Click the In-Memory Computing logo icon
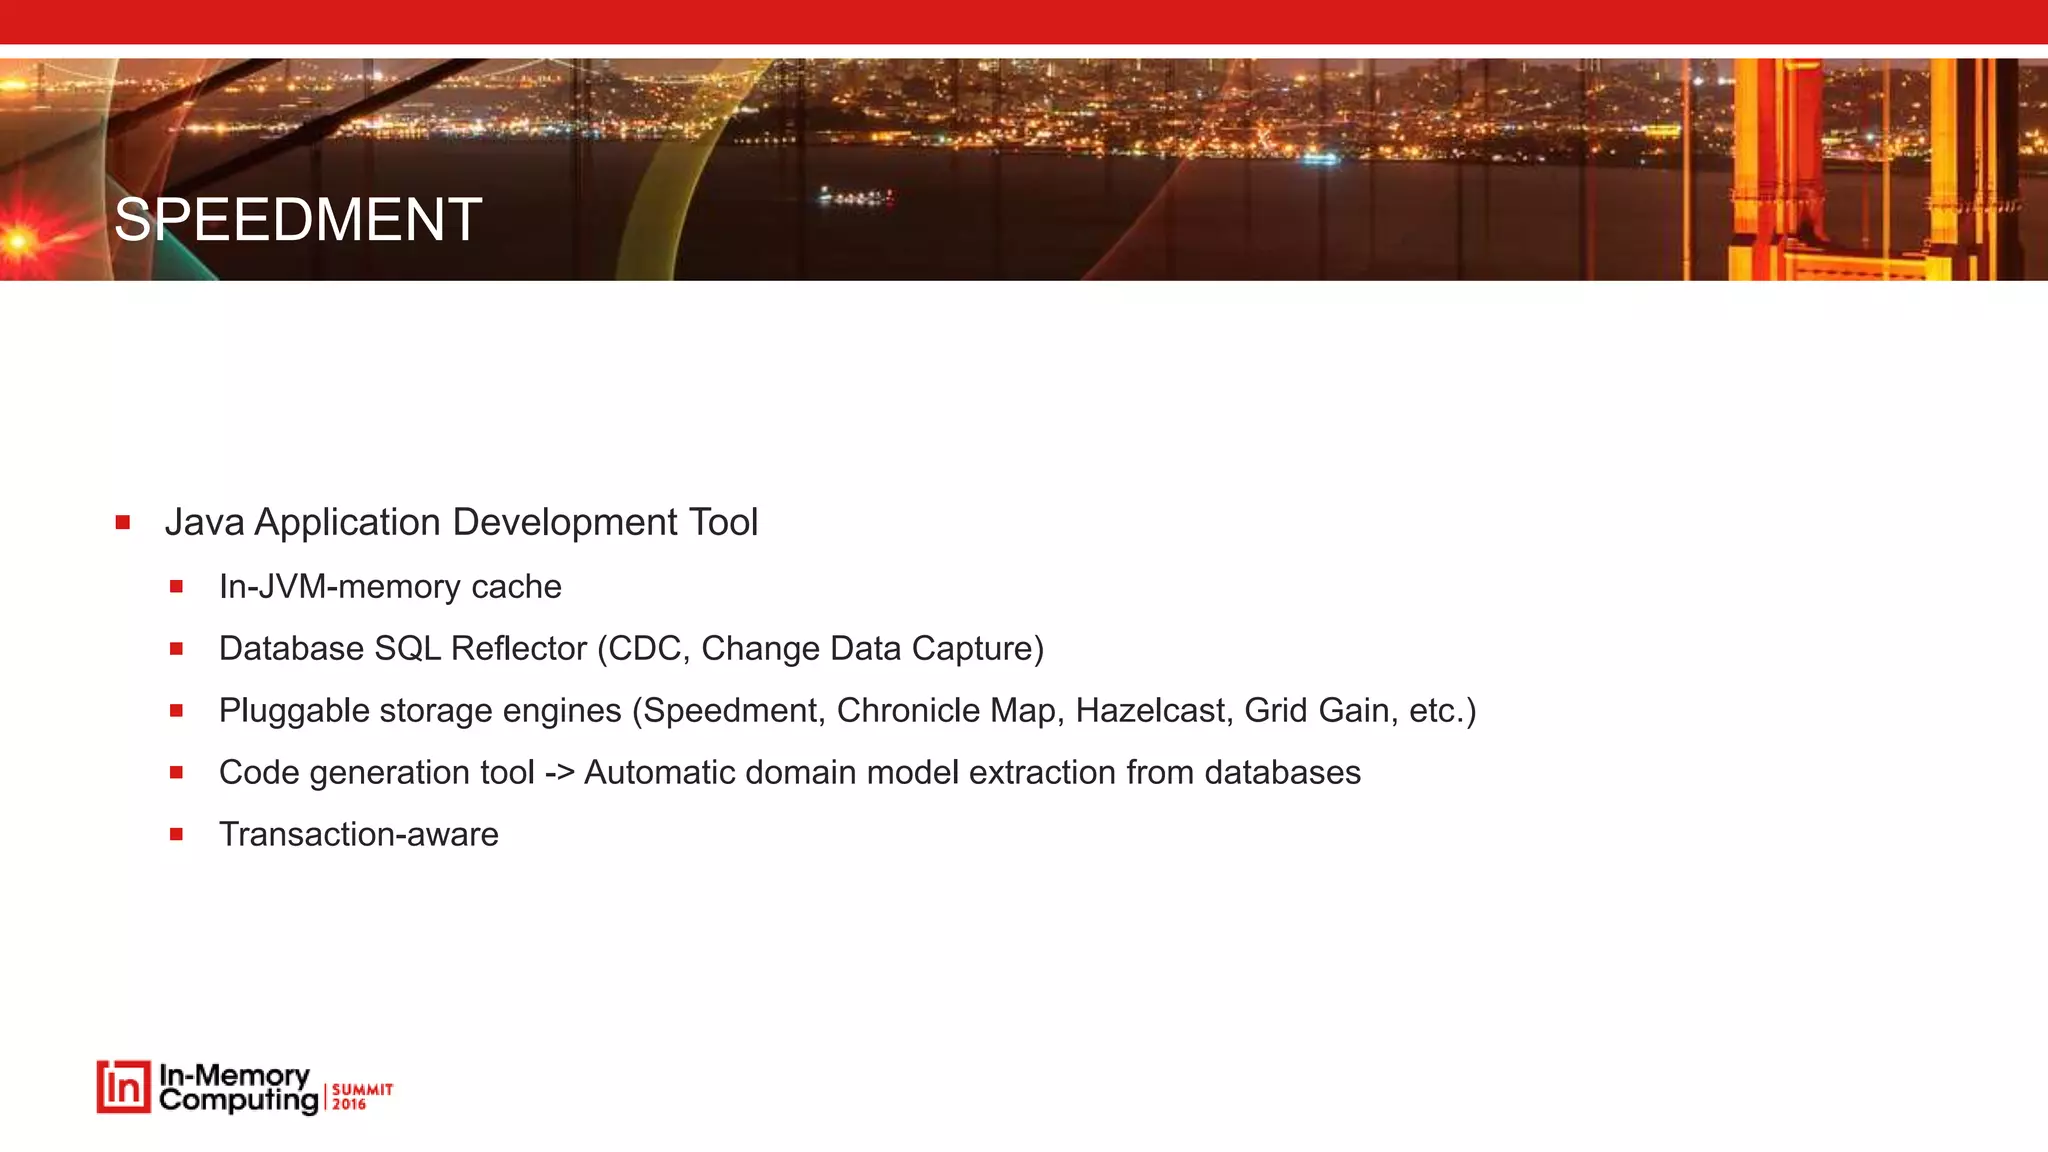Screen dimensions: 2048x1152 123,1087
